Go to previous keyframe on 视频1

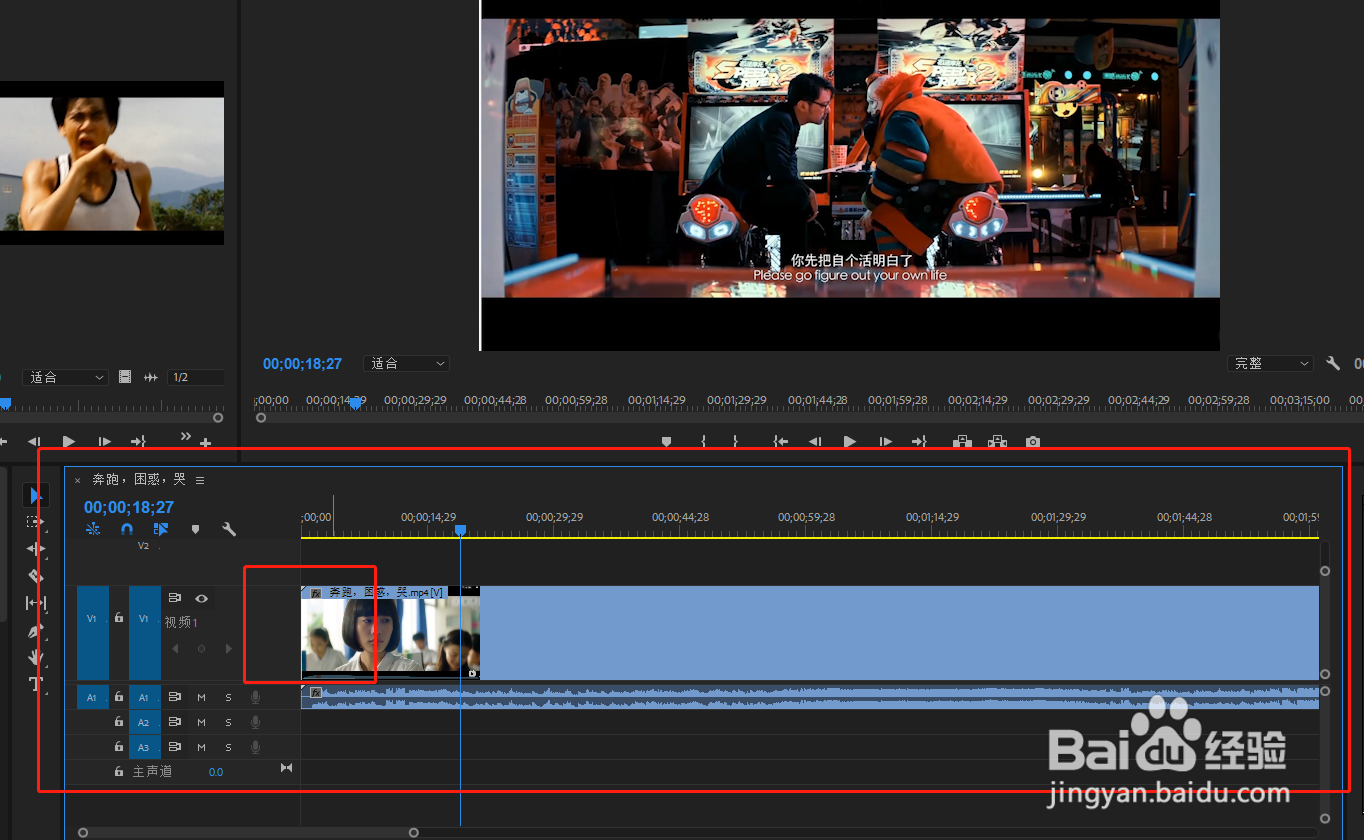pyautogui.click(x=175, y=648)
